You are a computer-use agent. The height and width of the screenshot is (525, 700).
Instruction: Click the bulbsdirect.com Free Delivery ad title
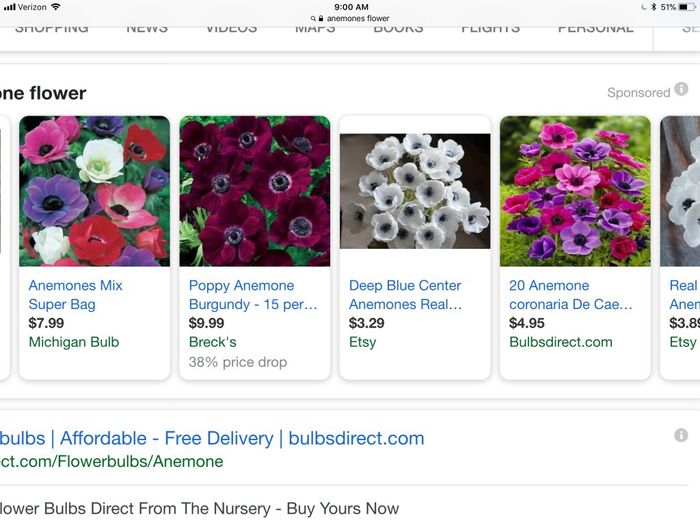pyautogui.click(x=212, y=438)
